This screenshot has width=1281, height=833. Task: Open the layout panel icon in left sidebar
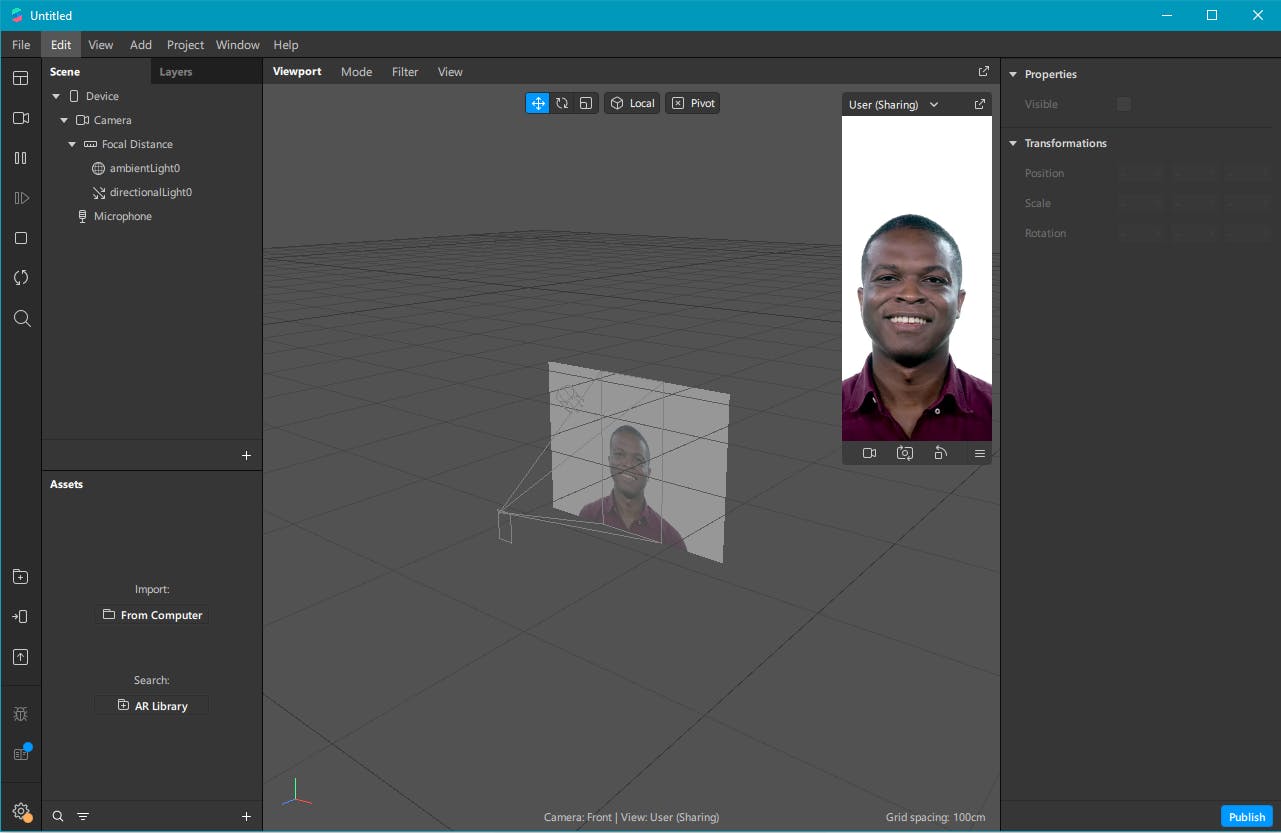(x=21, y=78)
